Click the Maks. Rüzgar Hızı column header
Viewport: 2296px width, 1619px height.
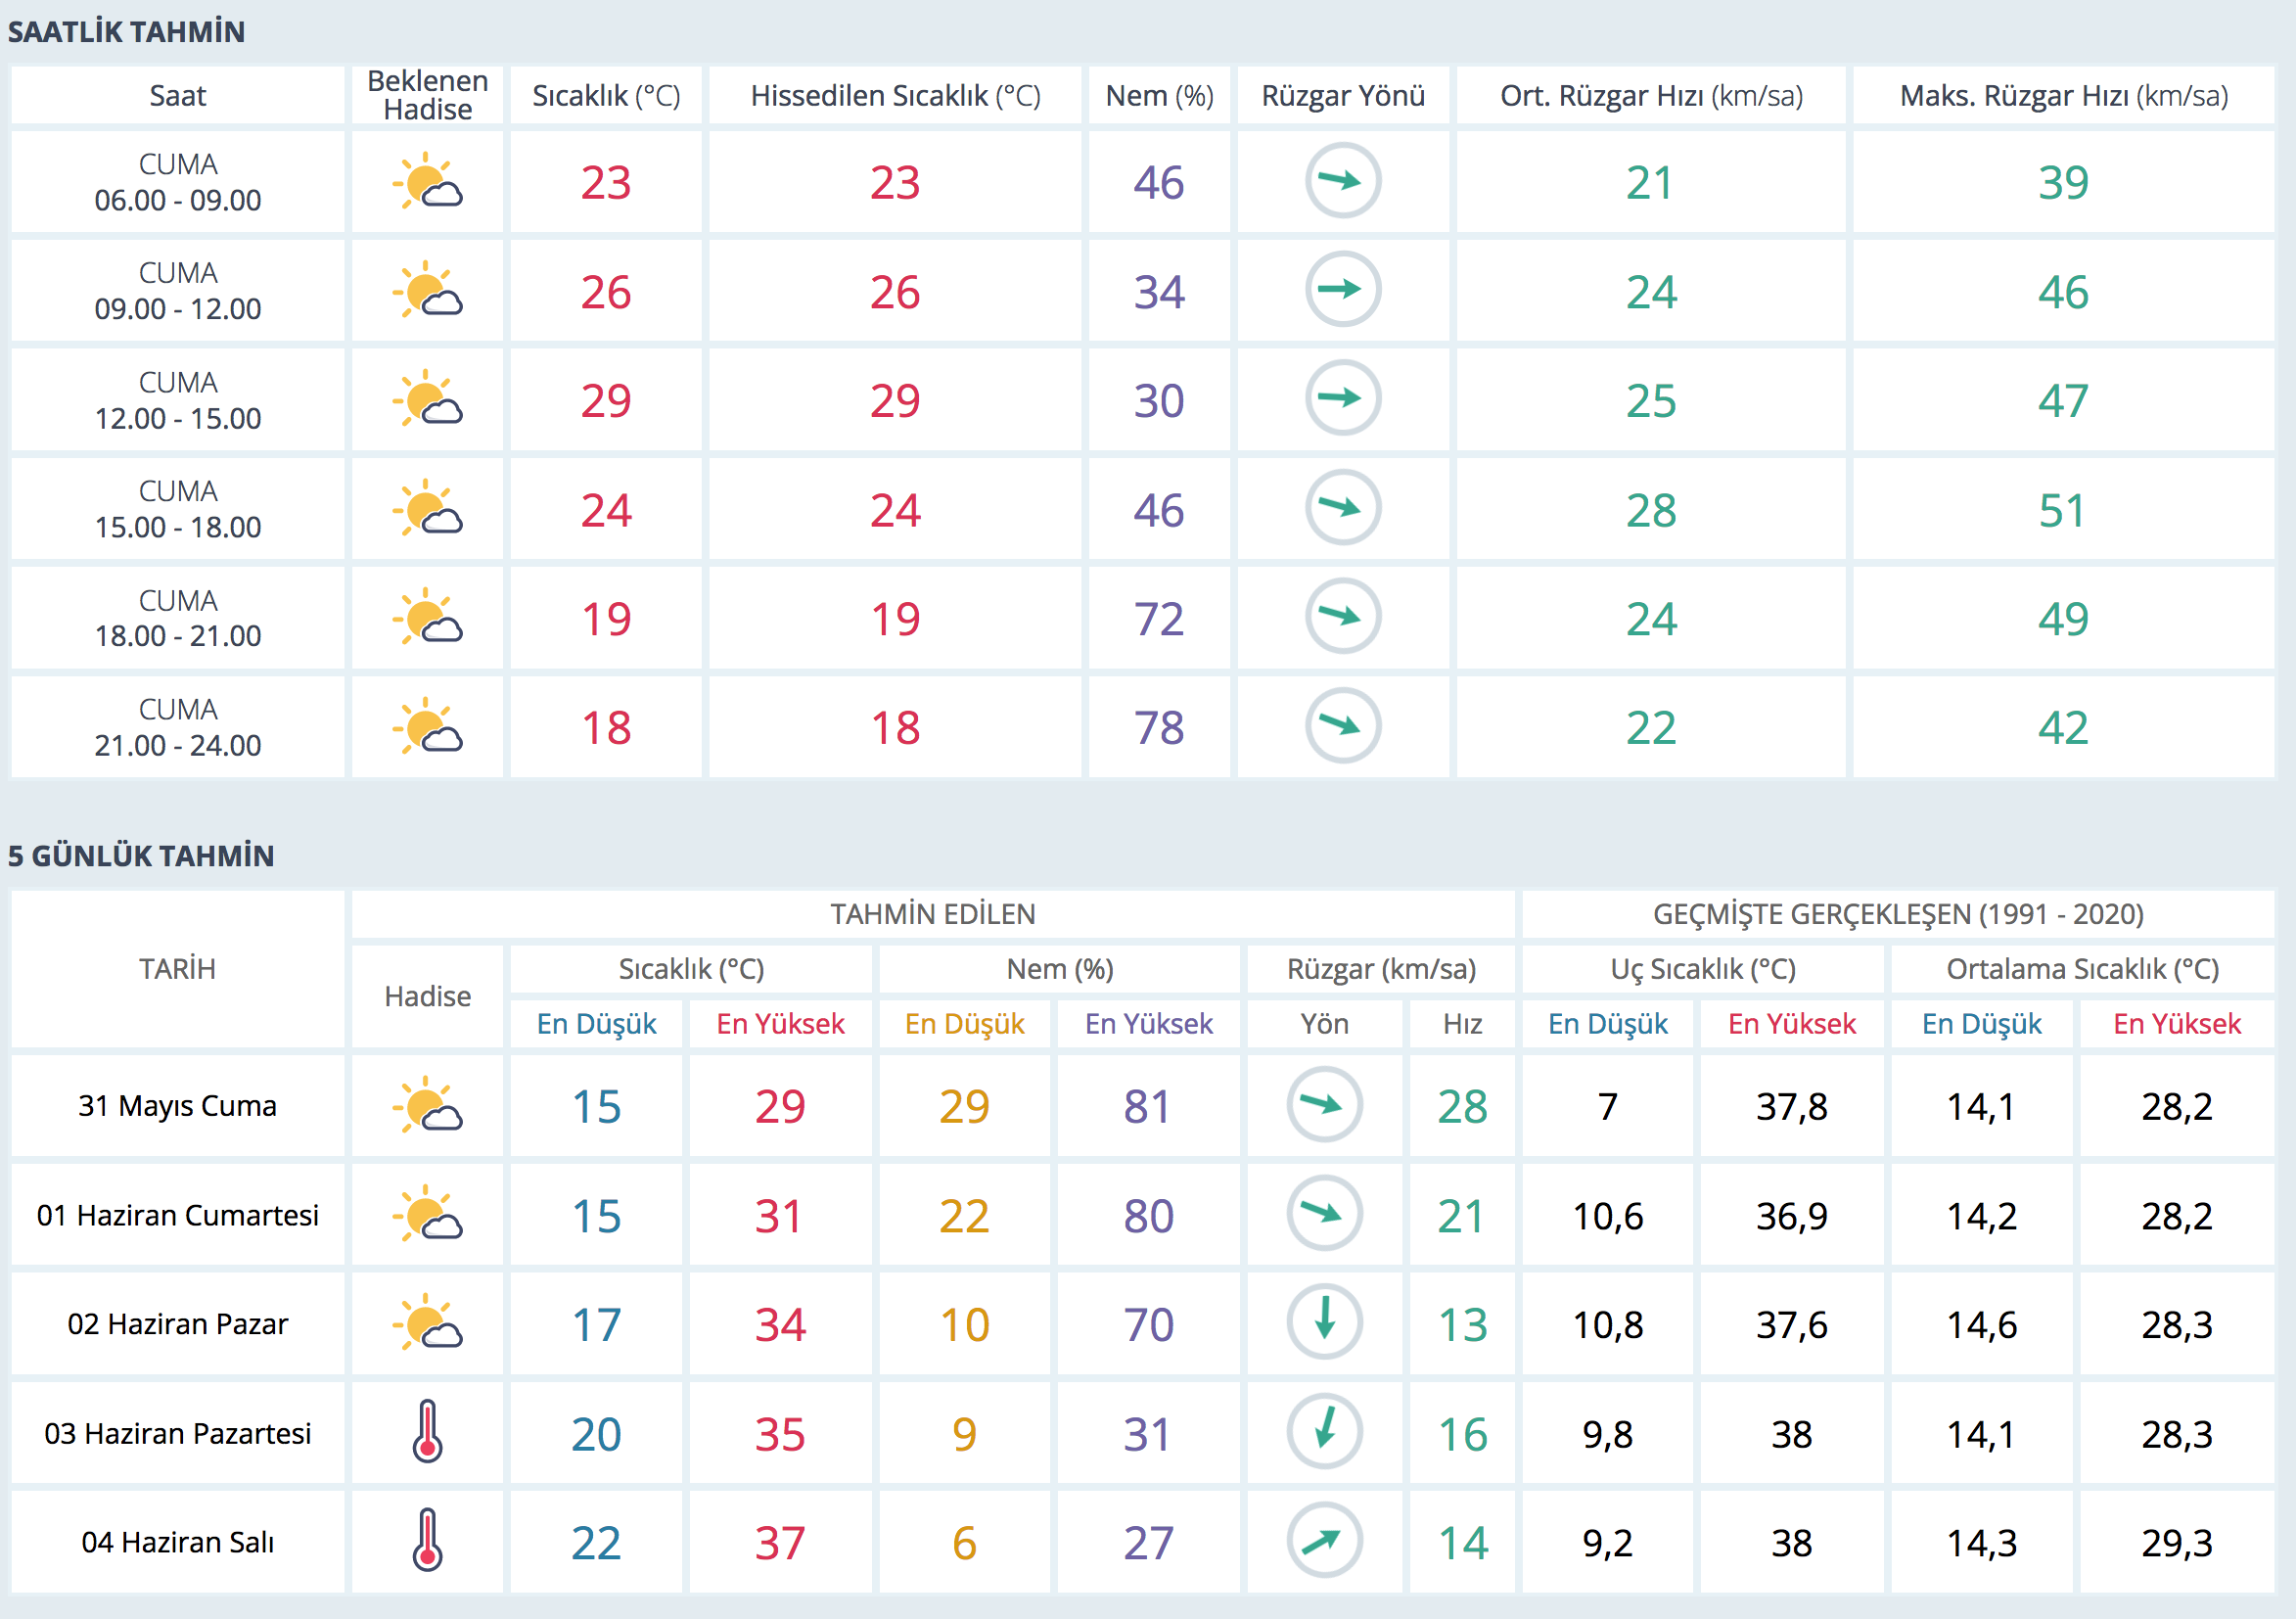(2063, 96)
